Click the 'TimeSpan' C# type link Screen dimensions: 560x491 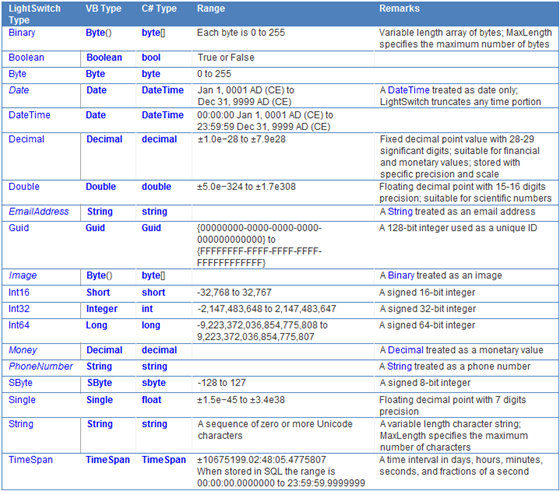tap(164, 460)
